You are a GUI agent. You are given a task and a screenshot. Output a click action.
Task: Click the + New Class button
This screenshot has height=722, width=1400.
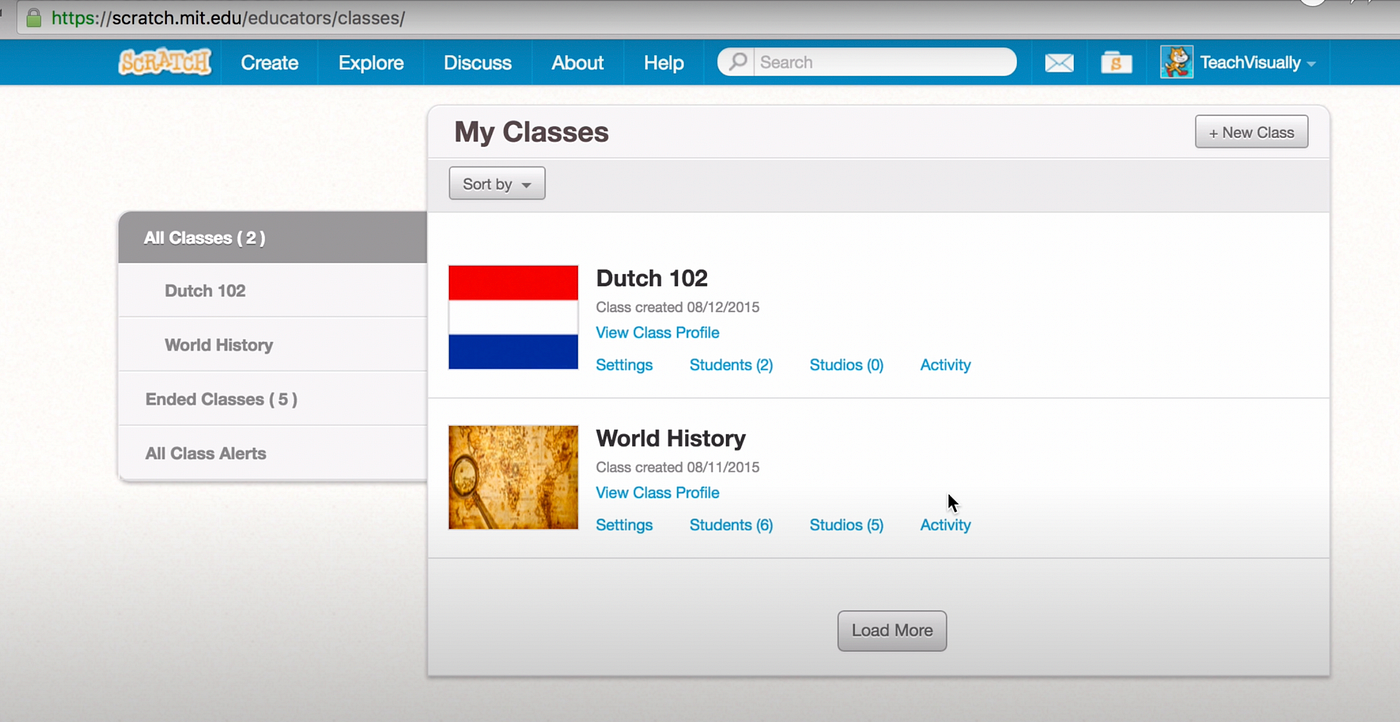pos(1251,132)
